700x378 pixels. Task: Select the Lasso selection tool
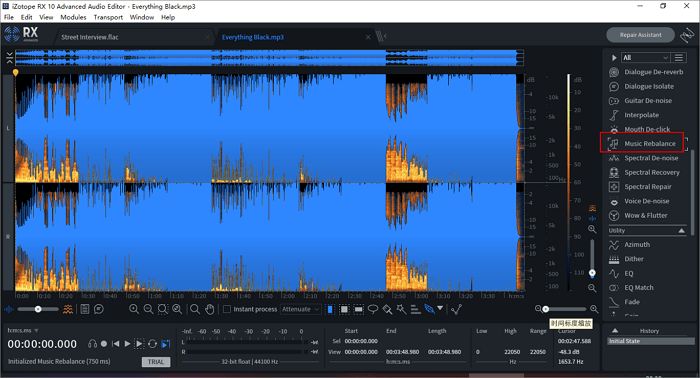pyautogui.click(x=373, y=309)
